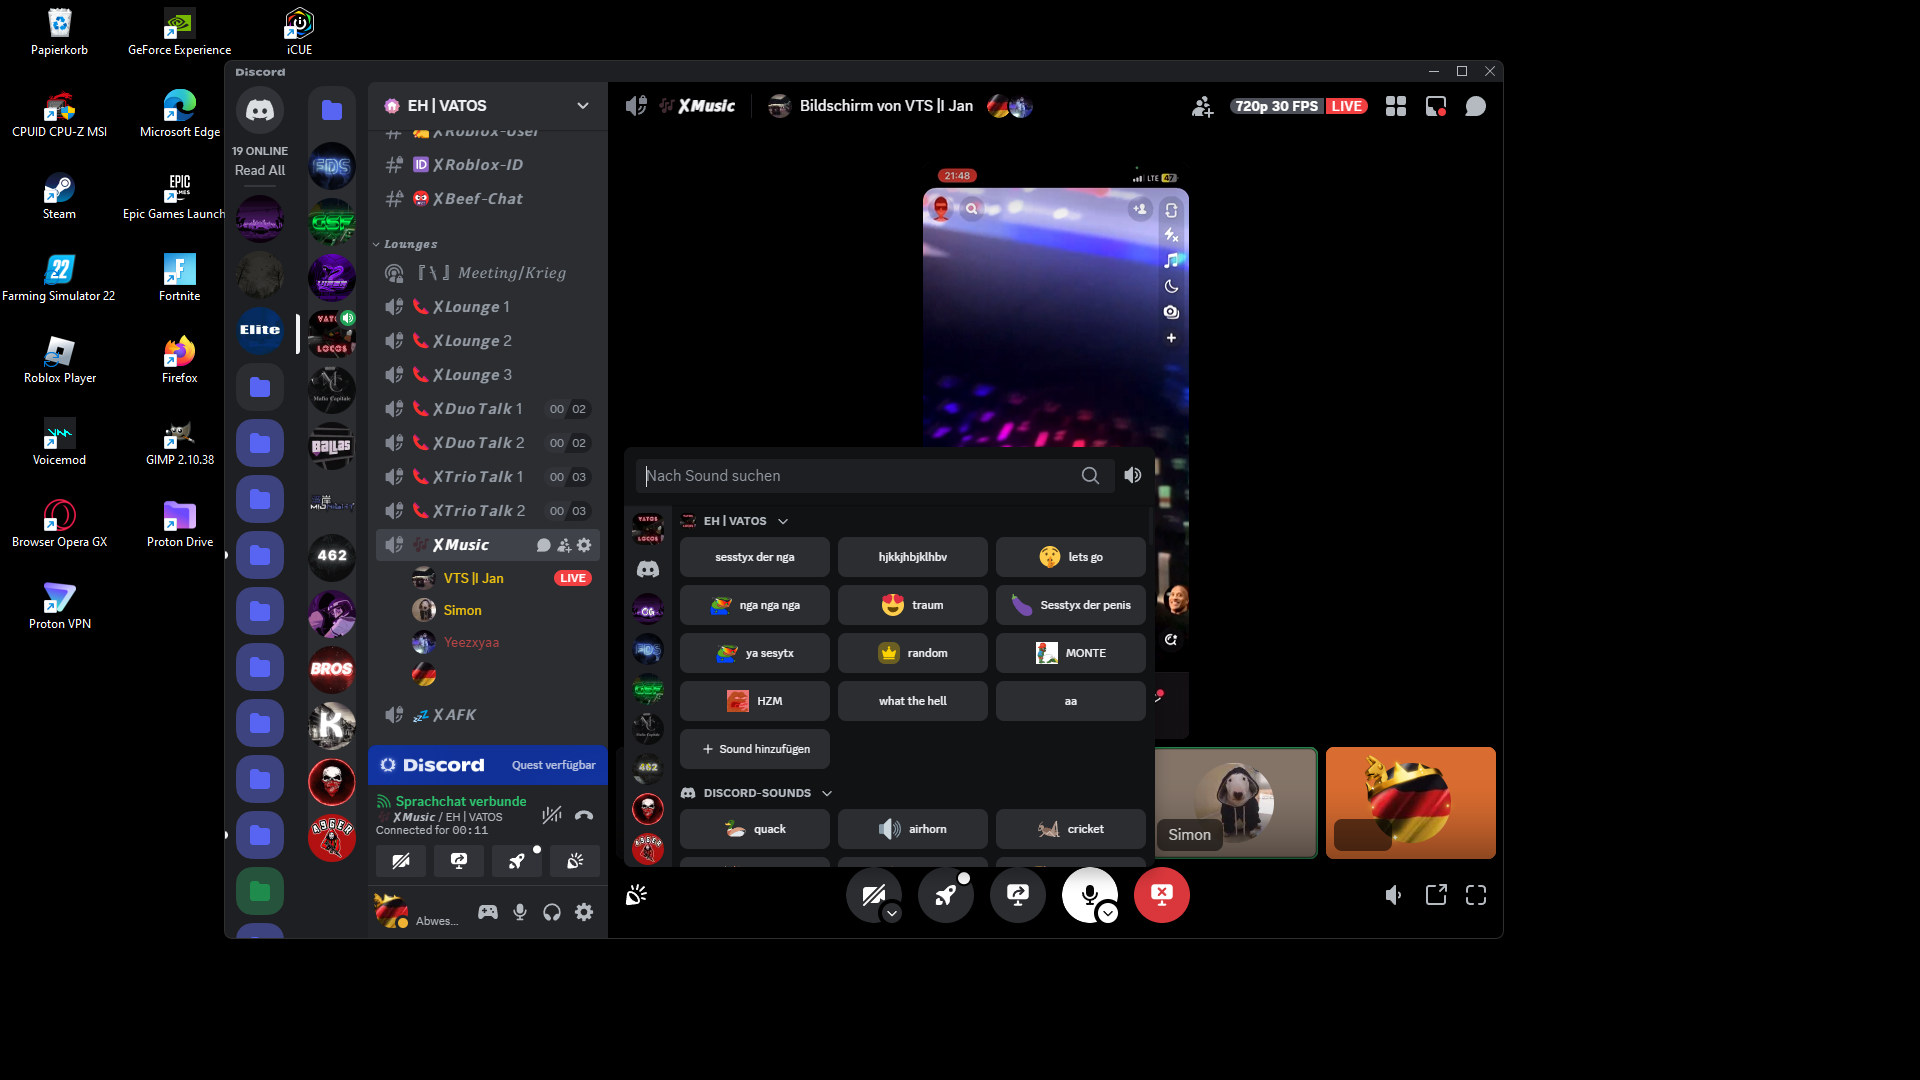The width and height of the screenshot is (1920, 1080).
Task: Click the fullscreen icon in the stream view
Action: (x=1476, y=895)
